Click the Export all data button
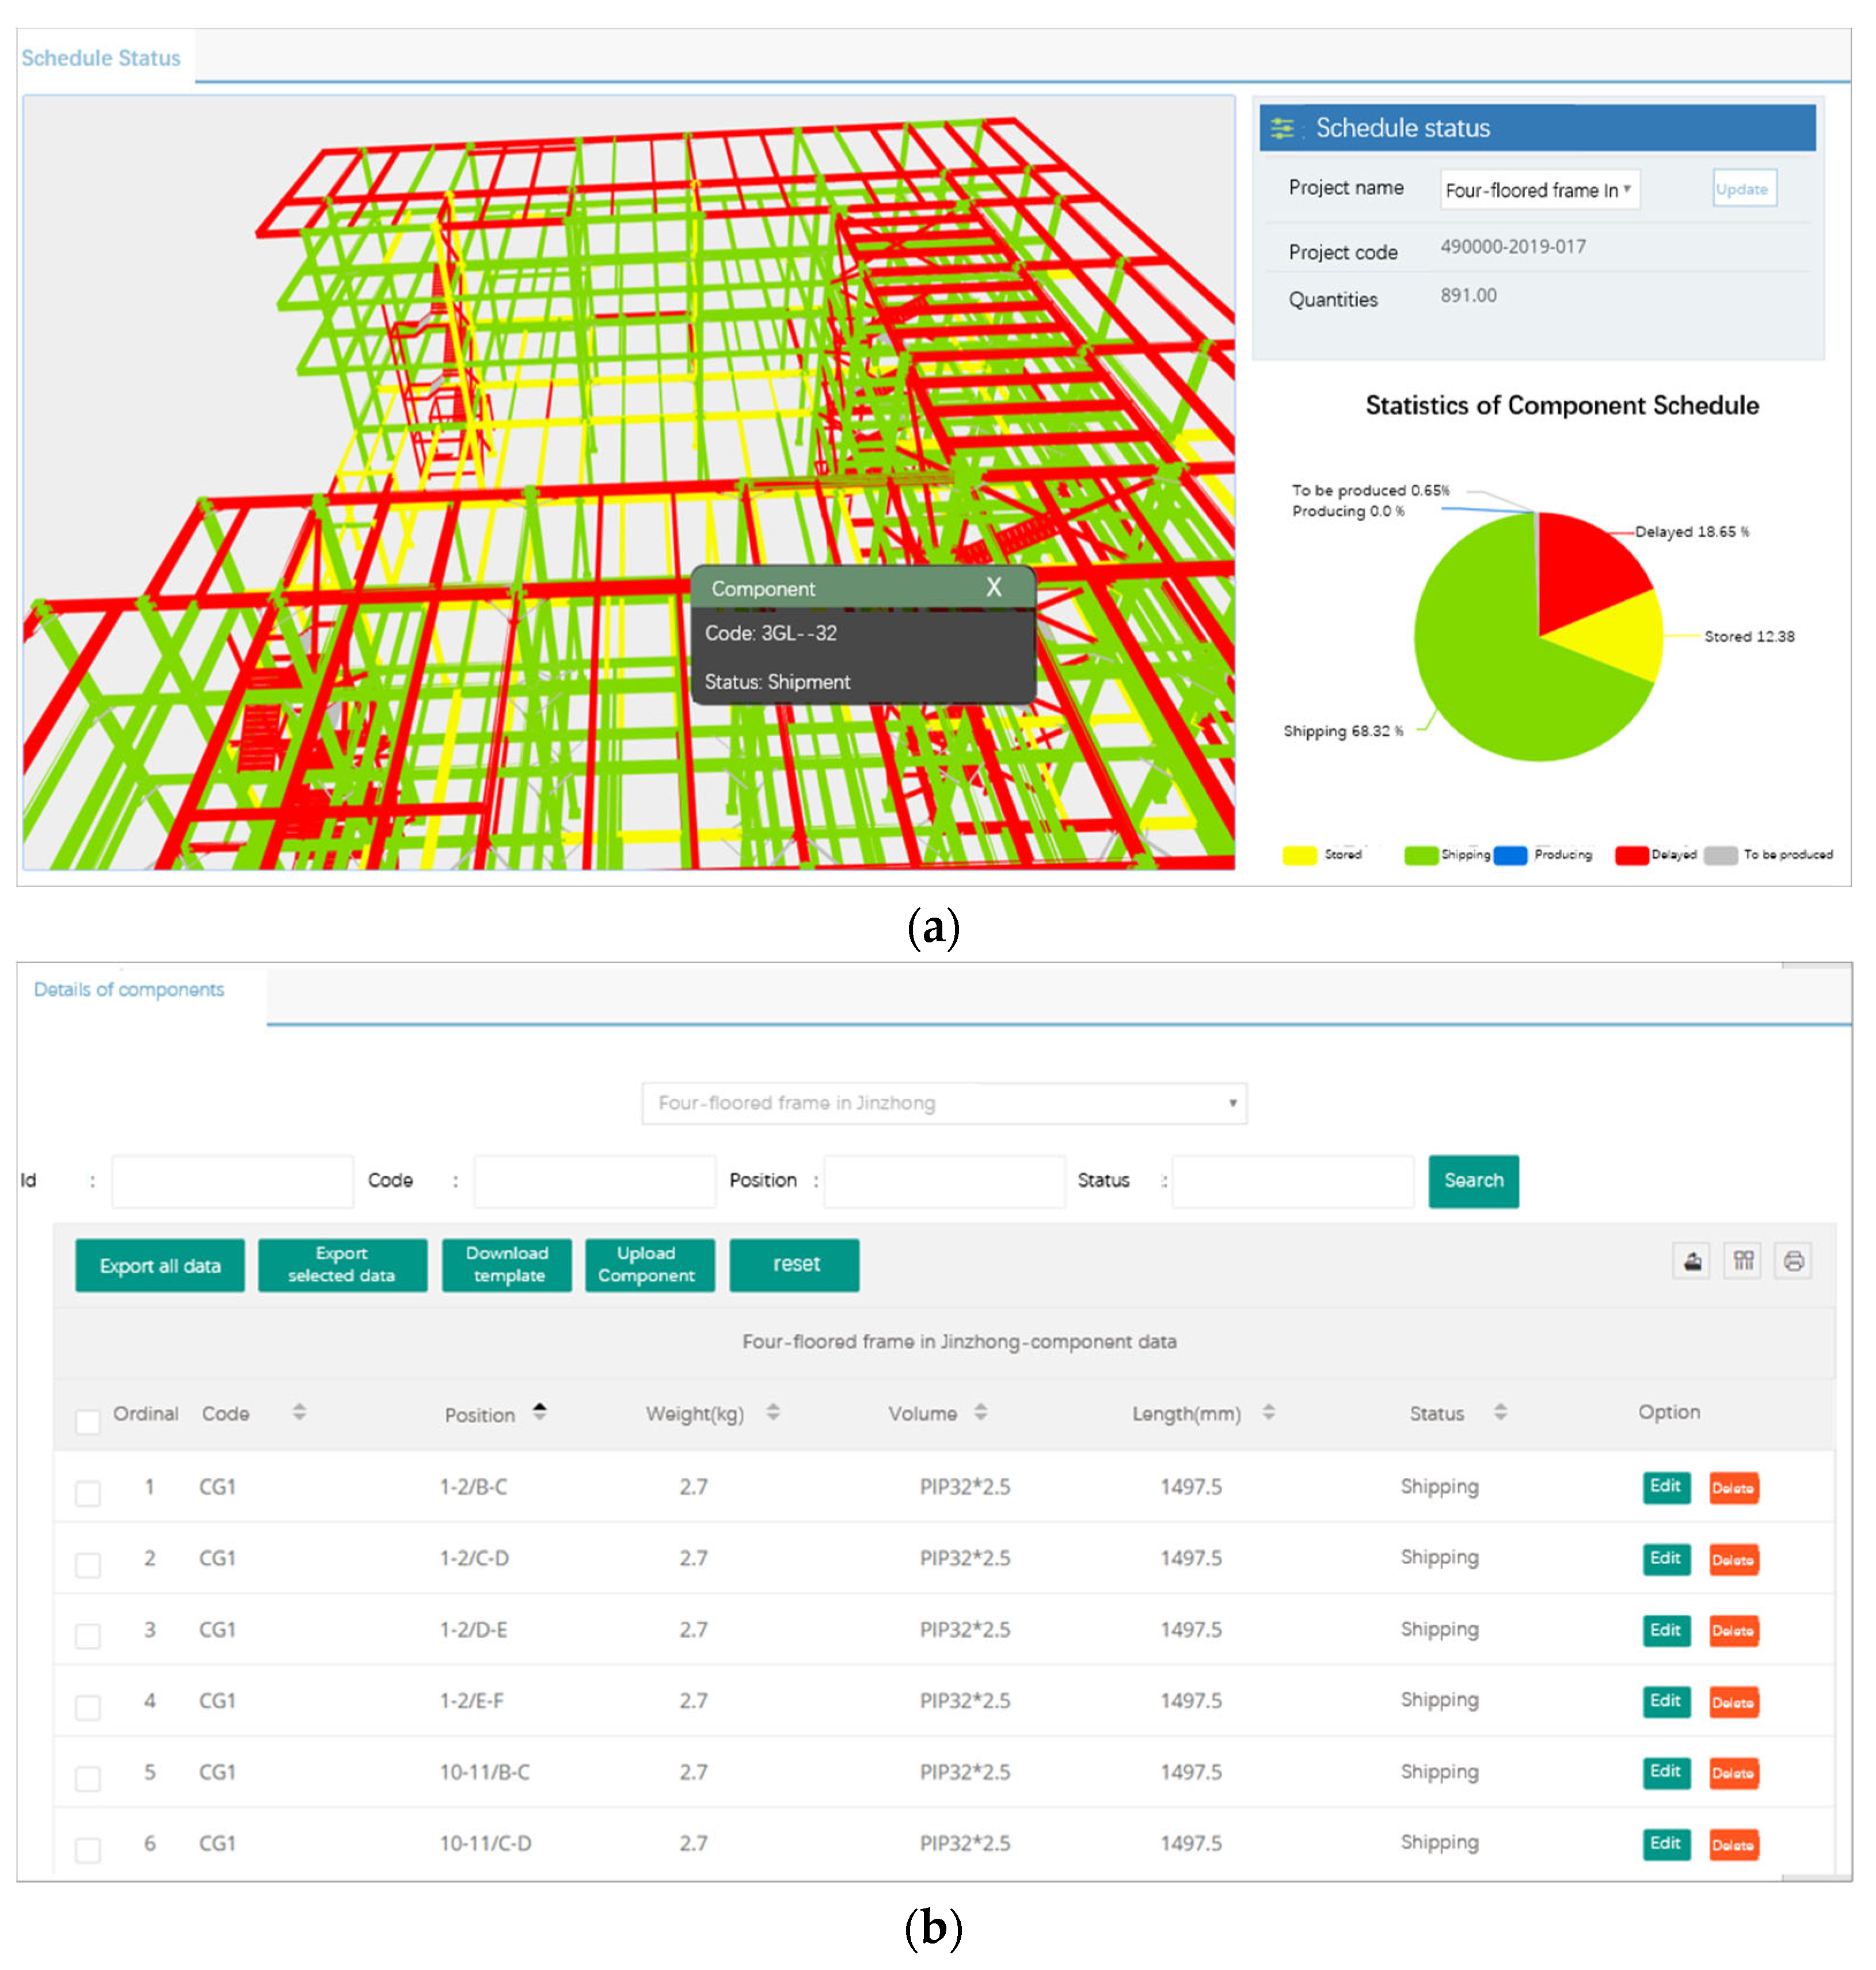1876x1970 pixels. [160, 1265]
